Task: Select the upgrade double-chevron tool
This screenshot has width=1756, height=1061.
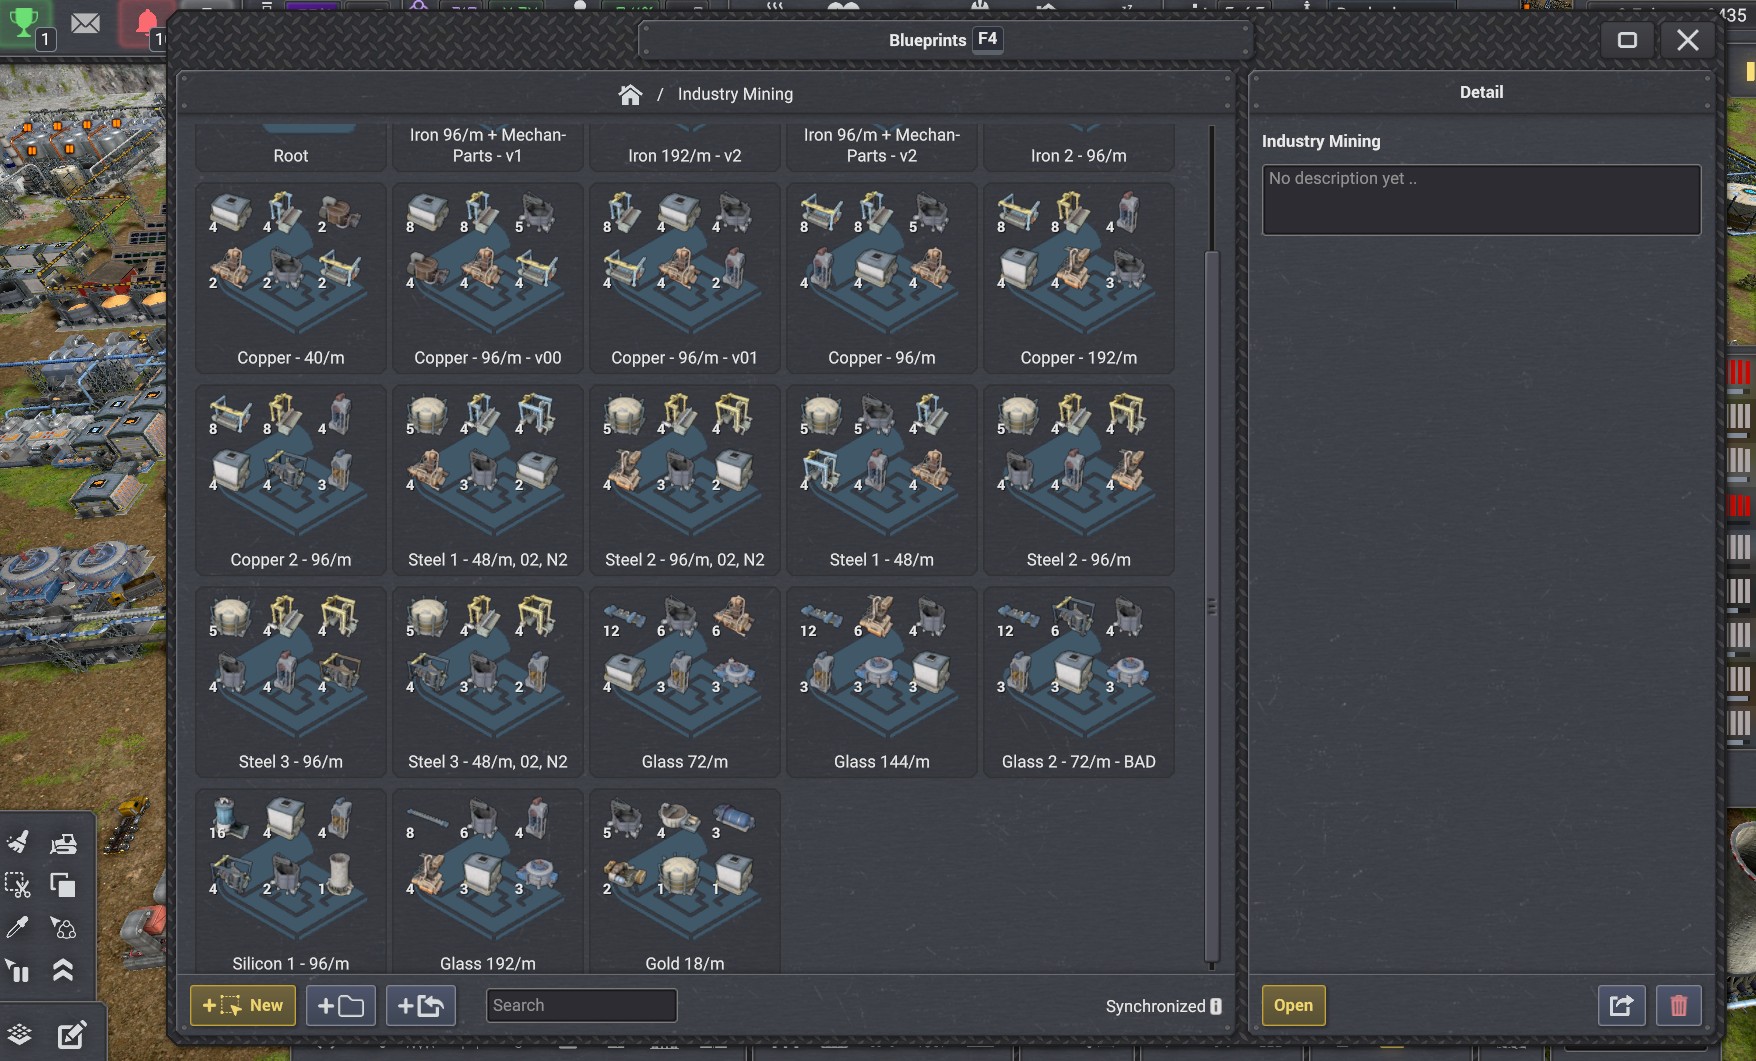Action: pyautogui.click(x=63, y=970)
